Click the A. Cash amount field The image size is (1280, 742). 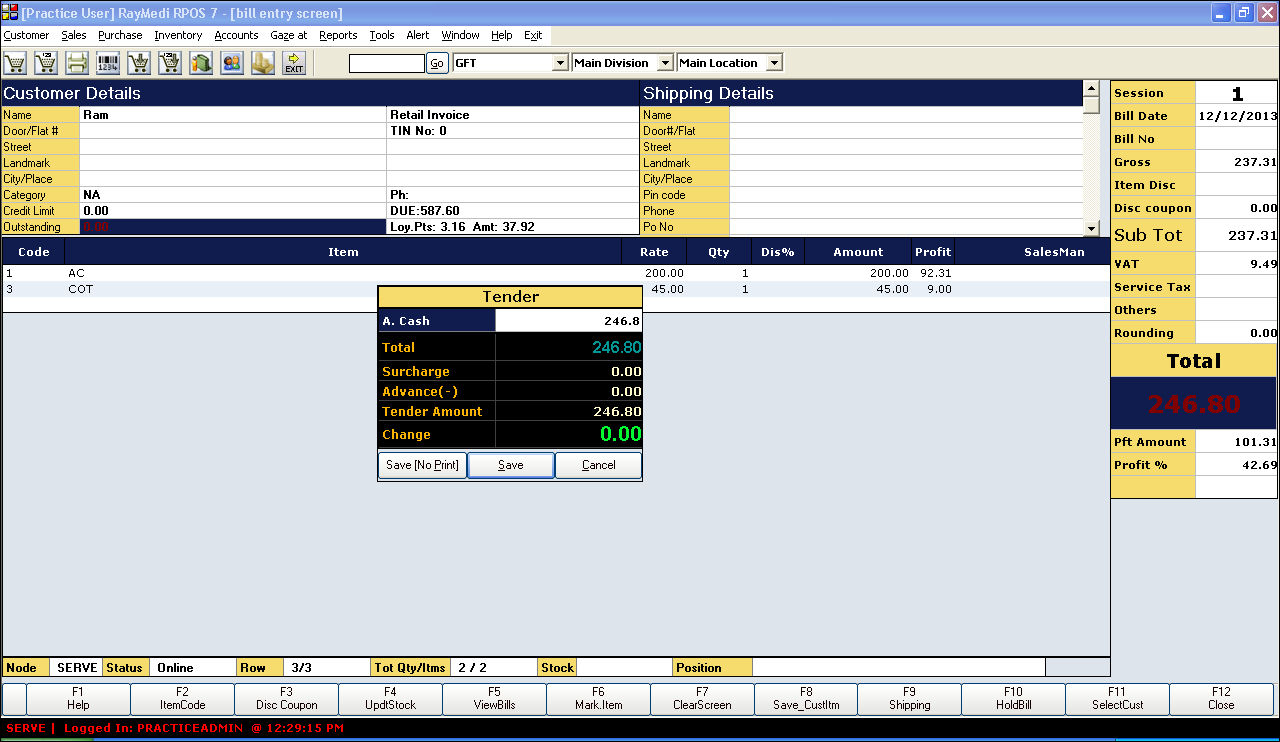[x=568, y=321]
